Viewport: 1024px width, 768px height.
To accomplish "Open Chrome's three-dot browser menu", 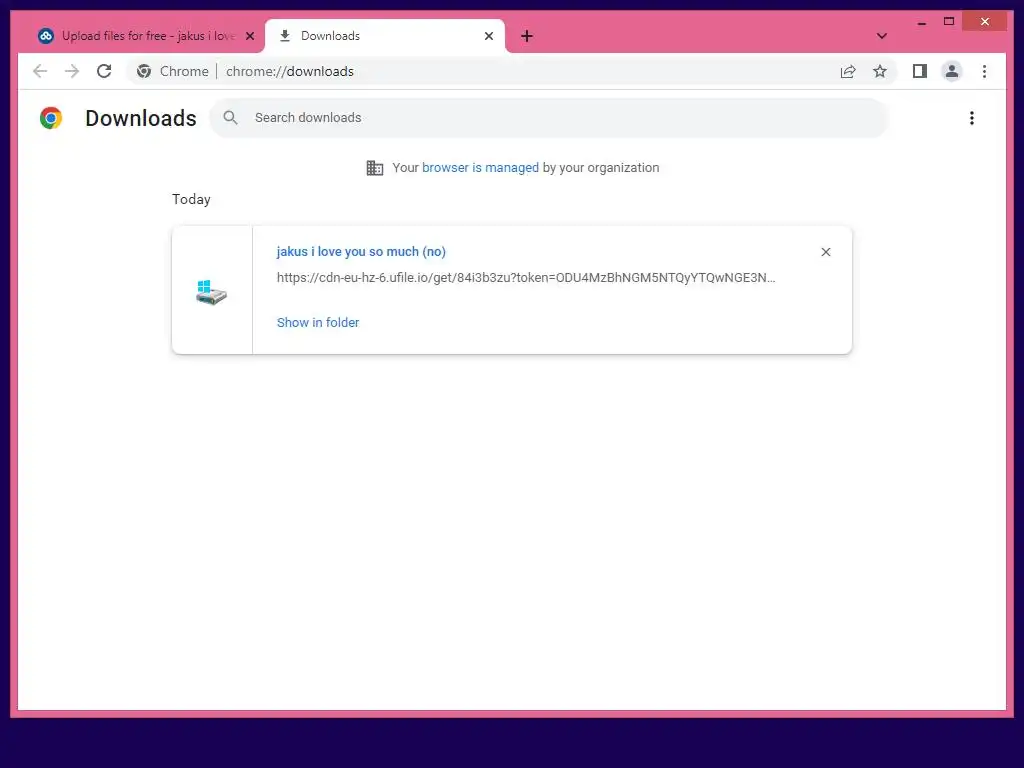I will 984,71.
